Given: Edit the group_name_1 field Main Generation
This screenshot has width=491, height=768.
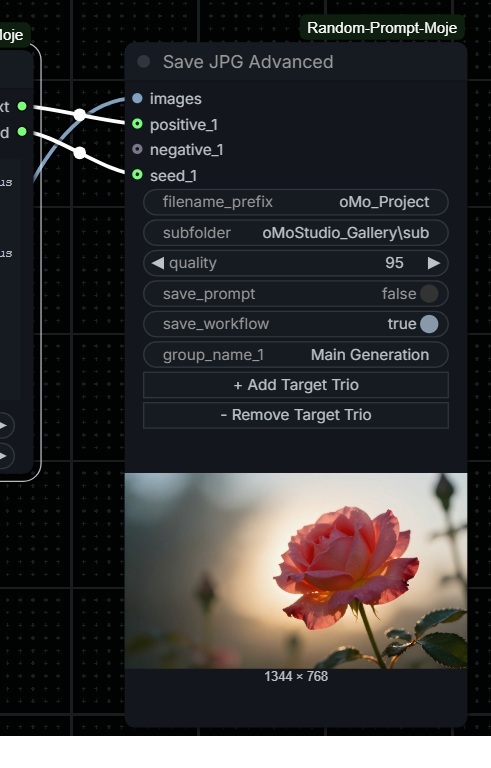Looking at the screenshot, I should pyautogui.click(x=295, y=355).
